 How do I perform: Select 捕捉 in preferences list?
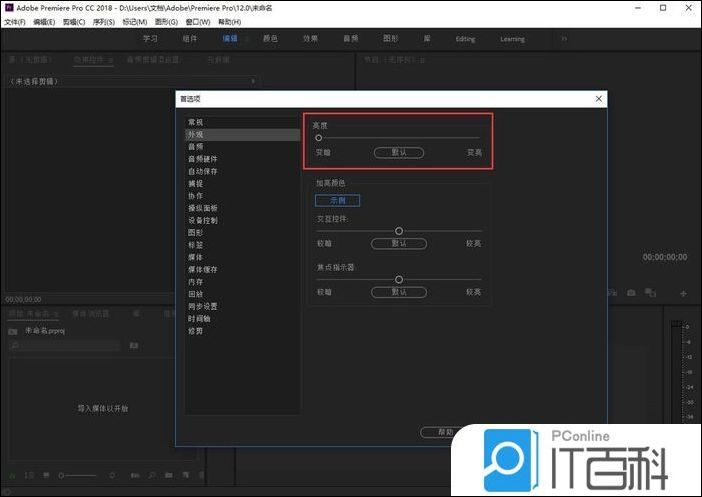pos(196,184)
